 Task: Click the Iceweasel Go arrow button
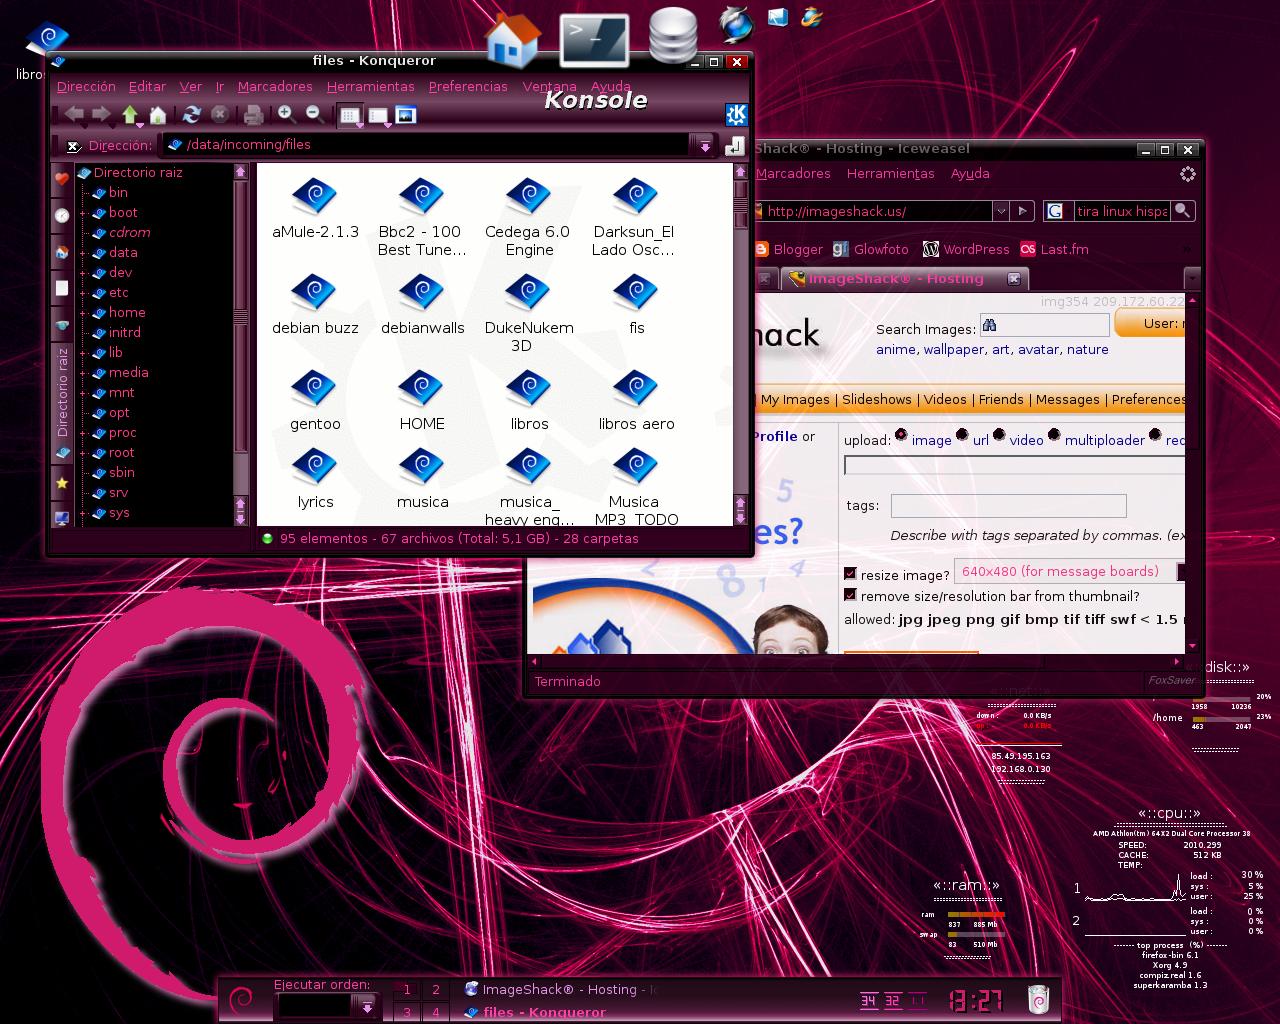coord(1021,211)
